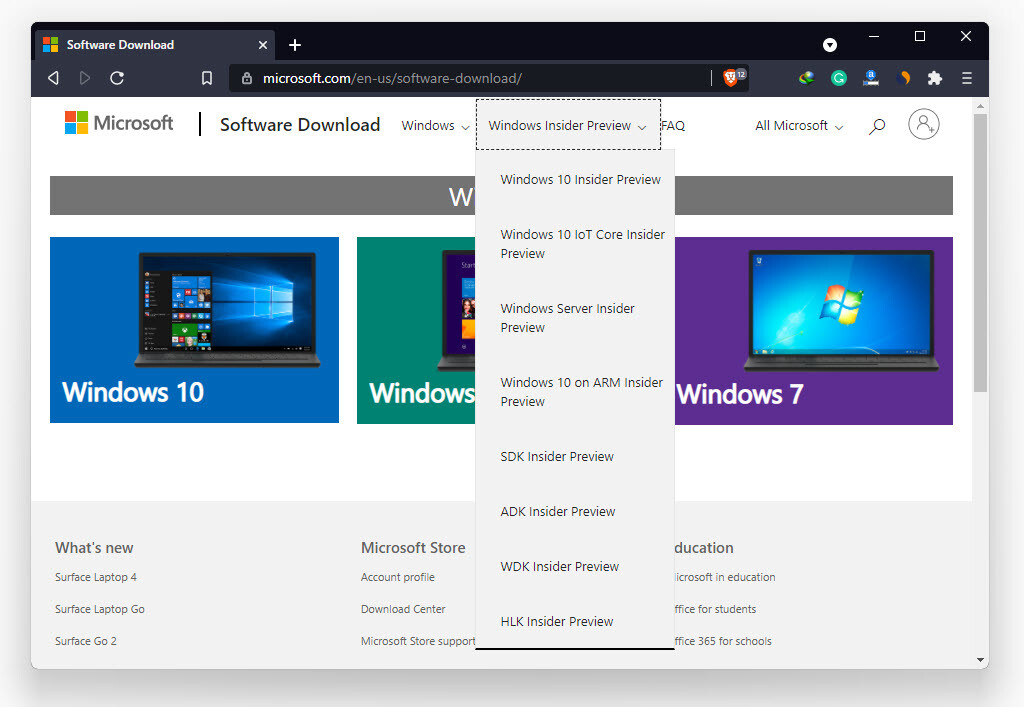
Task: Open the Grammarly extension icon
Action: 839,78
